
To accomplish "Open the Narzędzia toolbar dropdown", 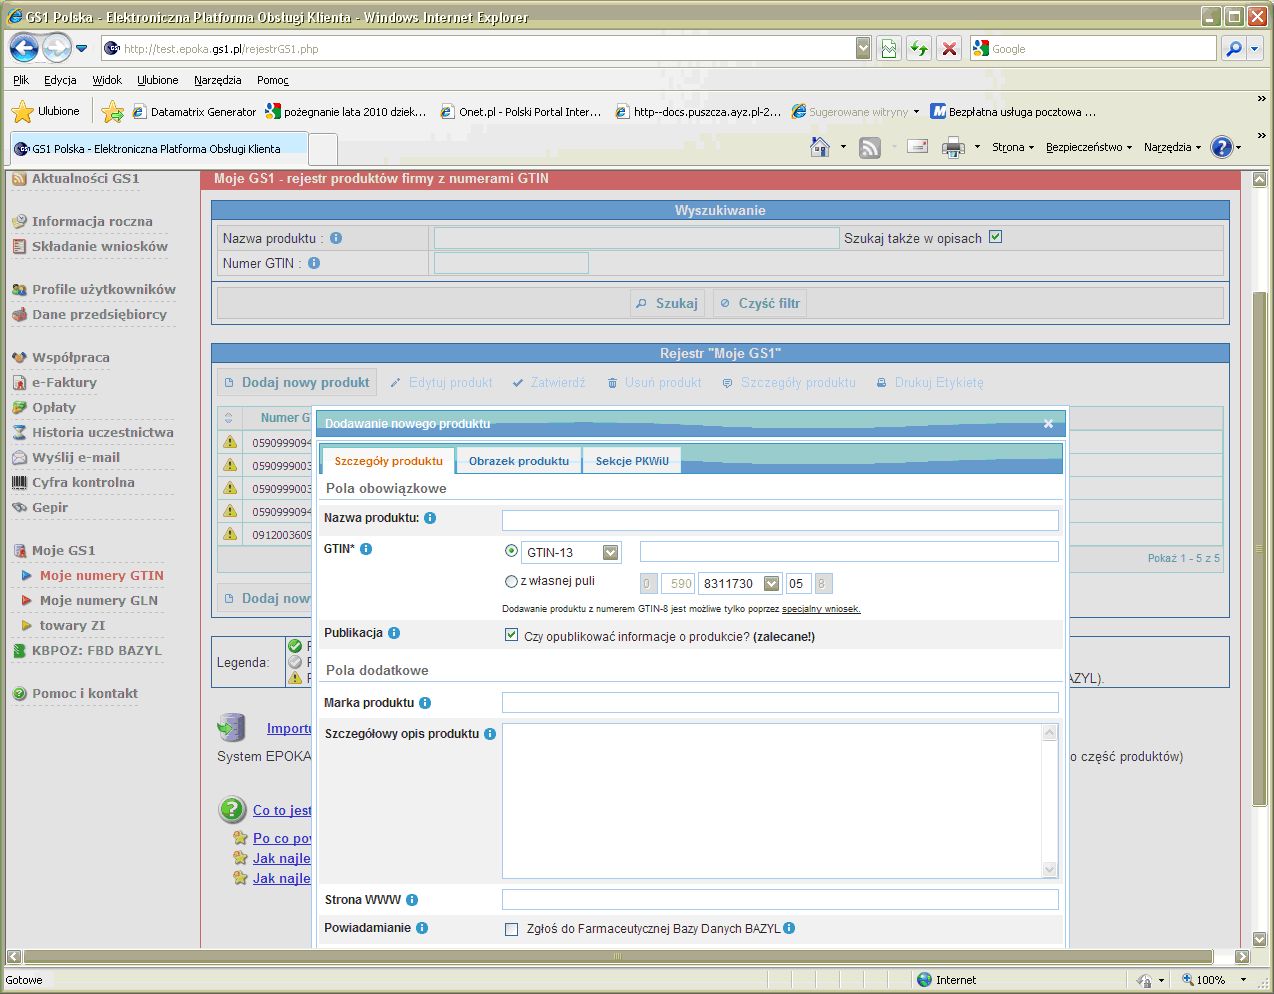I will [1172, 147].
